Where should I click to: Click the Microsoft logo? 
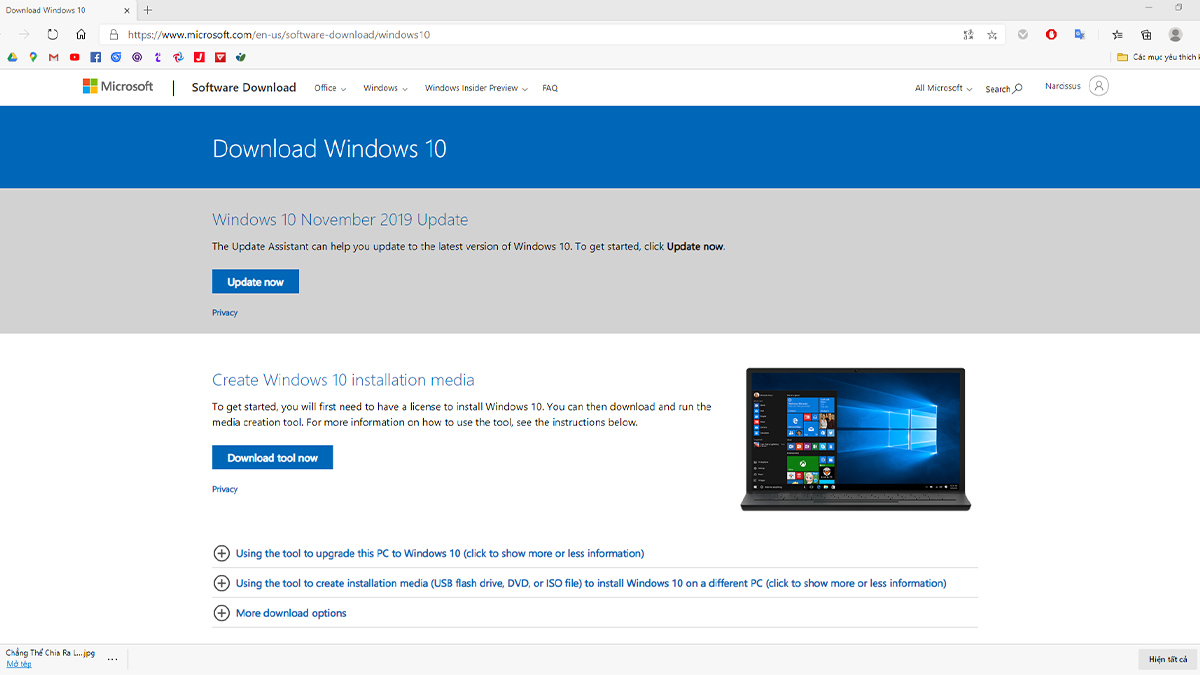coord(118,87)
